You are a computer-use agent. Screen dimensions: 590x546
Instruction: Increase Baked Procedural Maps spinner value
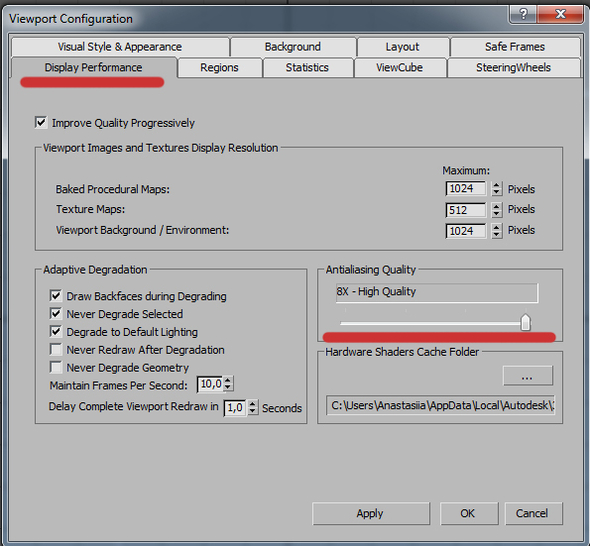pyautogui.click(x=497, y=186)
